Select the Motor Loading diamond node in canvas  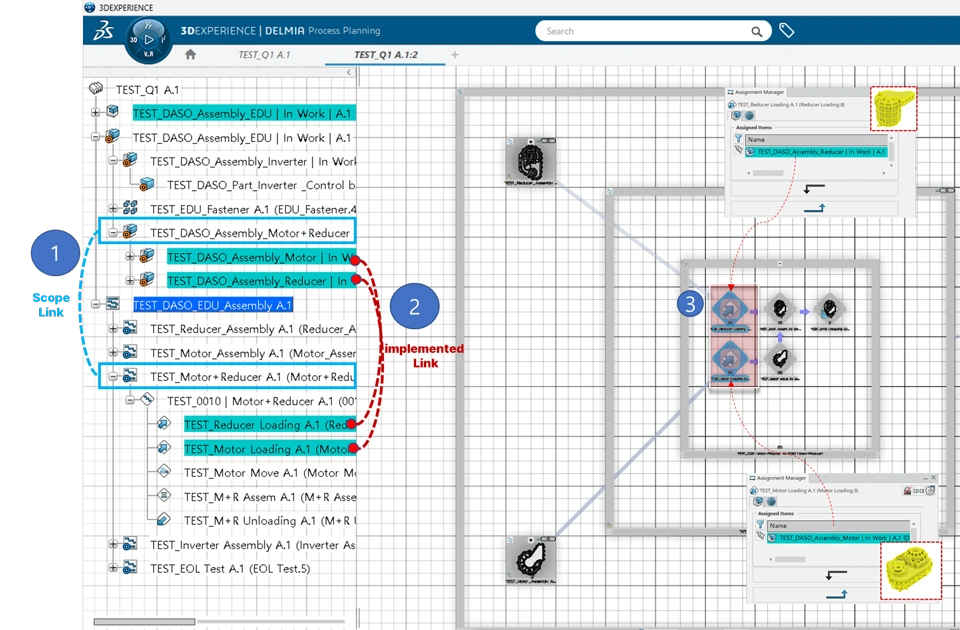pyautogui.click(x=730, y=361)
